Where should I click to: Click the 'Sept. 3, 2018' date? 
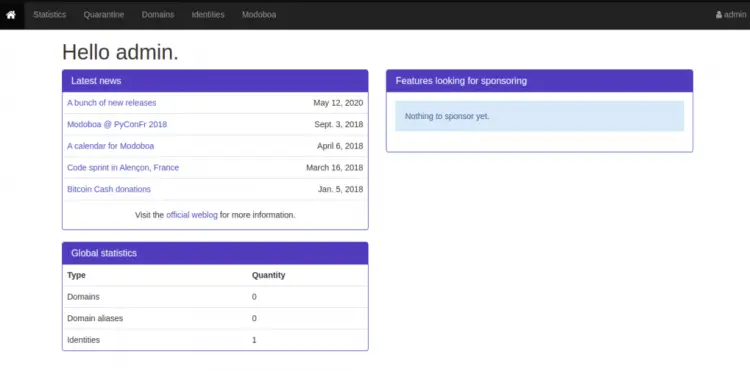[339, 124]
